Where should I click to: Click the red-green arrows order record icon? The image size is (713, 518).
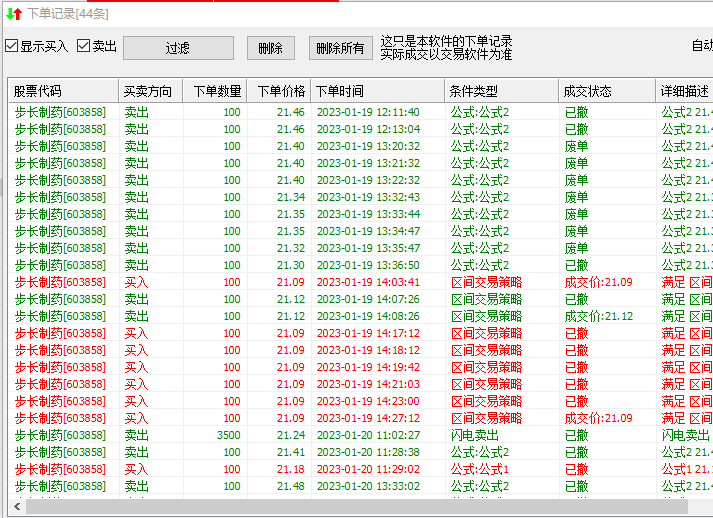(x=13, y=13)
